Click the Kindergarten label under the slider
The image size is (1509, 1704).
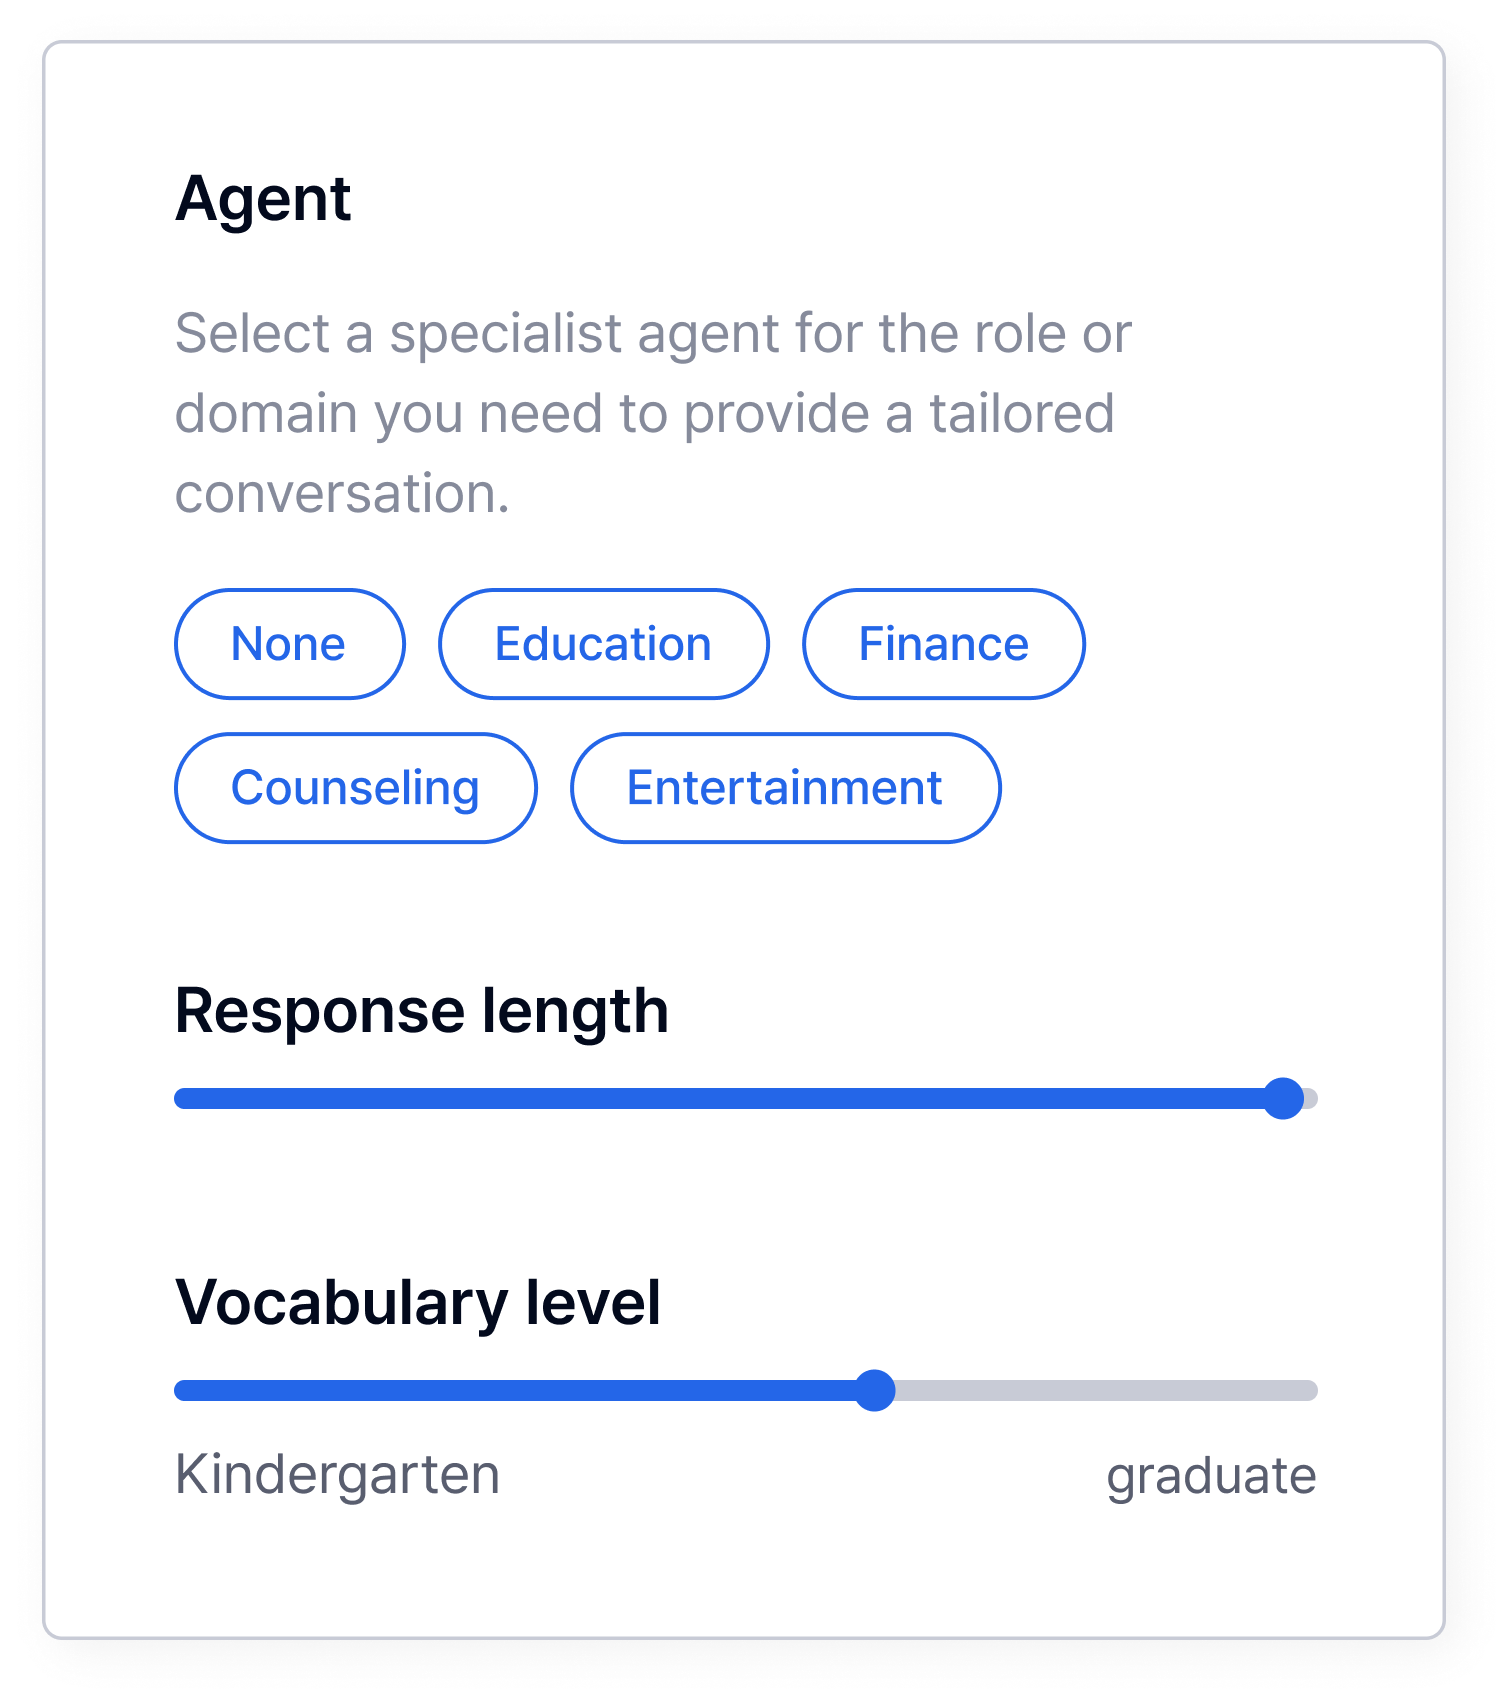[x=337, y=1475]
